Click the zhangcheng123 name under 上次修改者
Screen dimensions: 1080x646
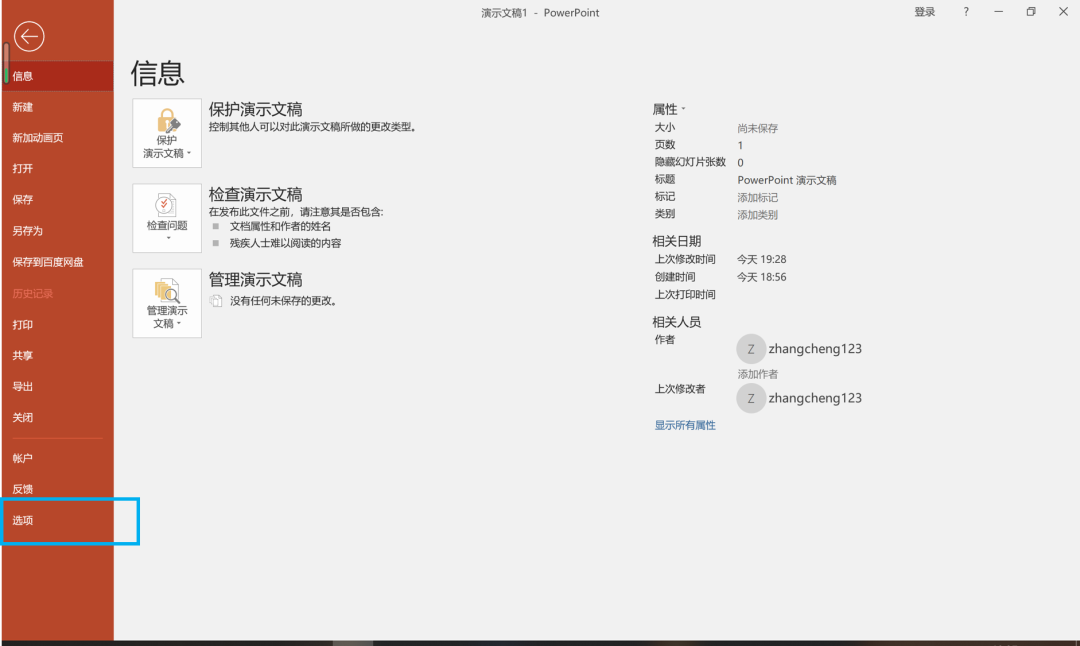tap(815, 398)
